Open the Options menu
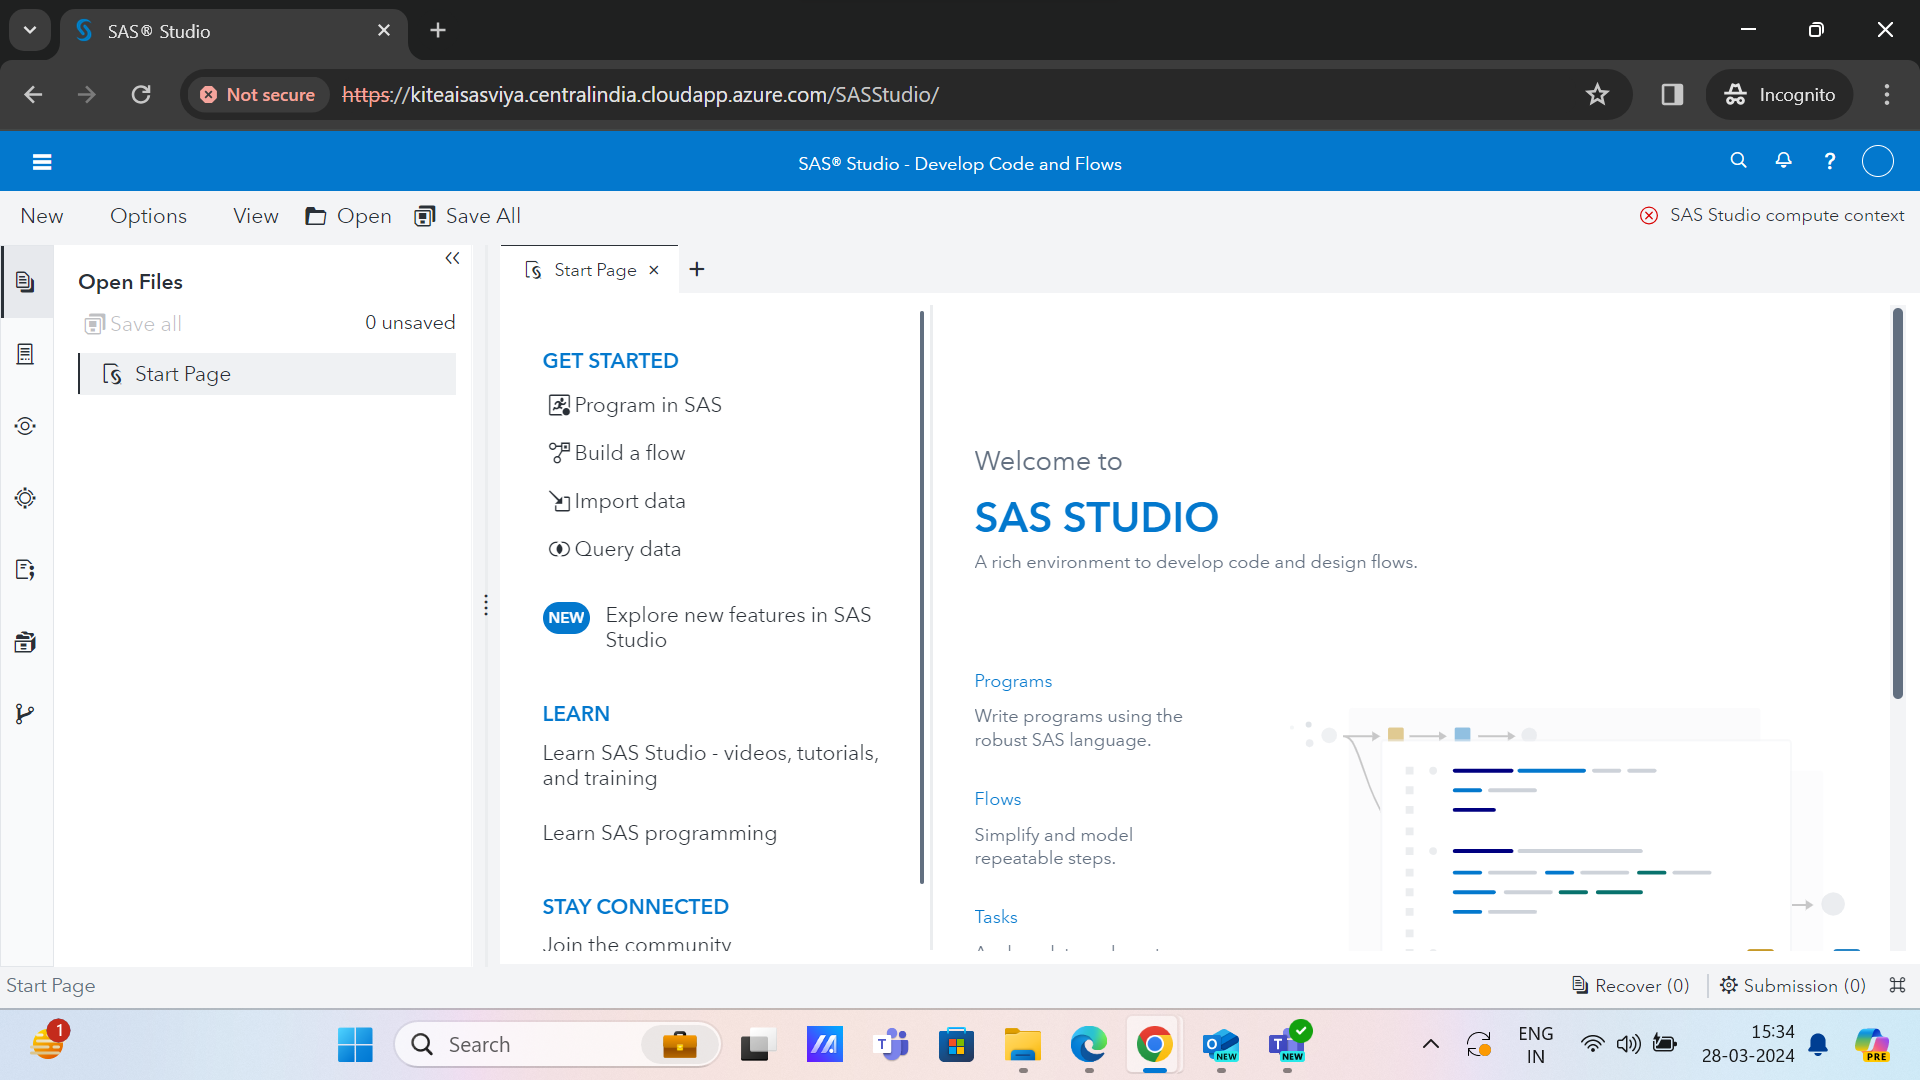This screenshot has width=1920, height=1080. pos(148,216)
